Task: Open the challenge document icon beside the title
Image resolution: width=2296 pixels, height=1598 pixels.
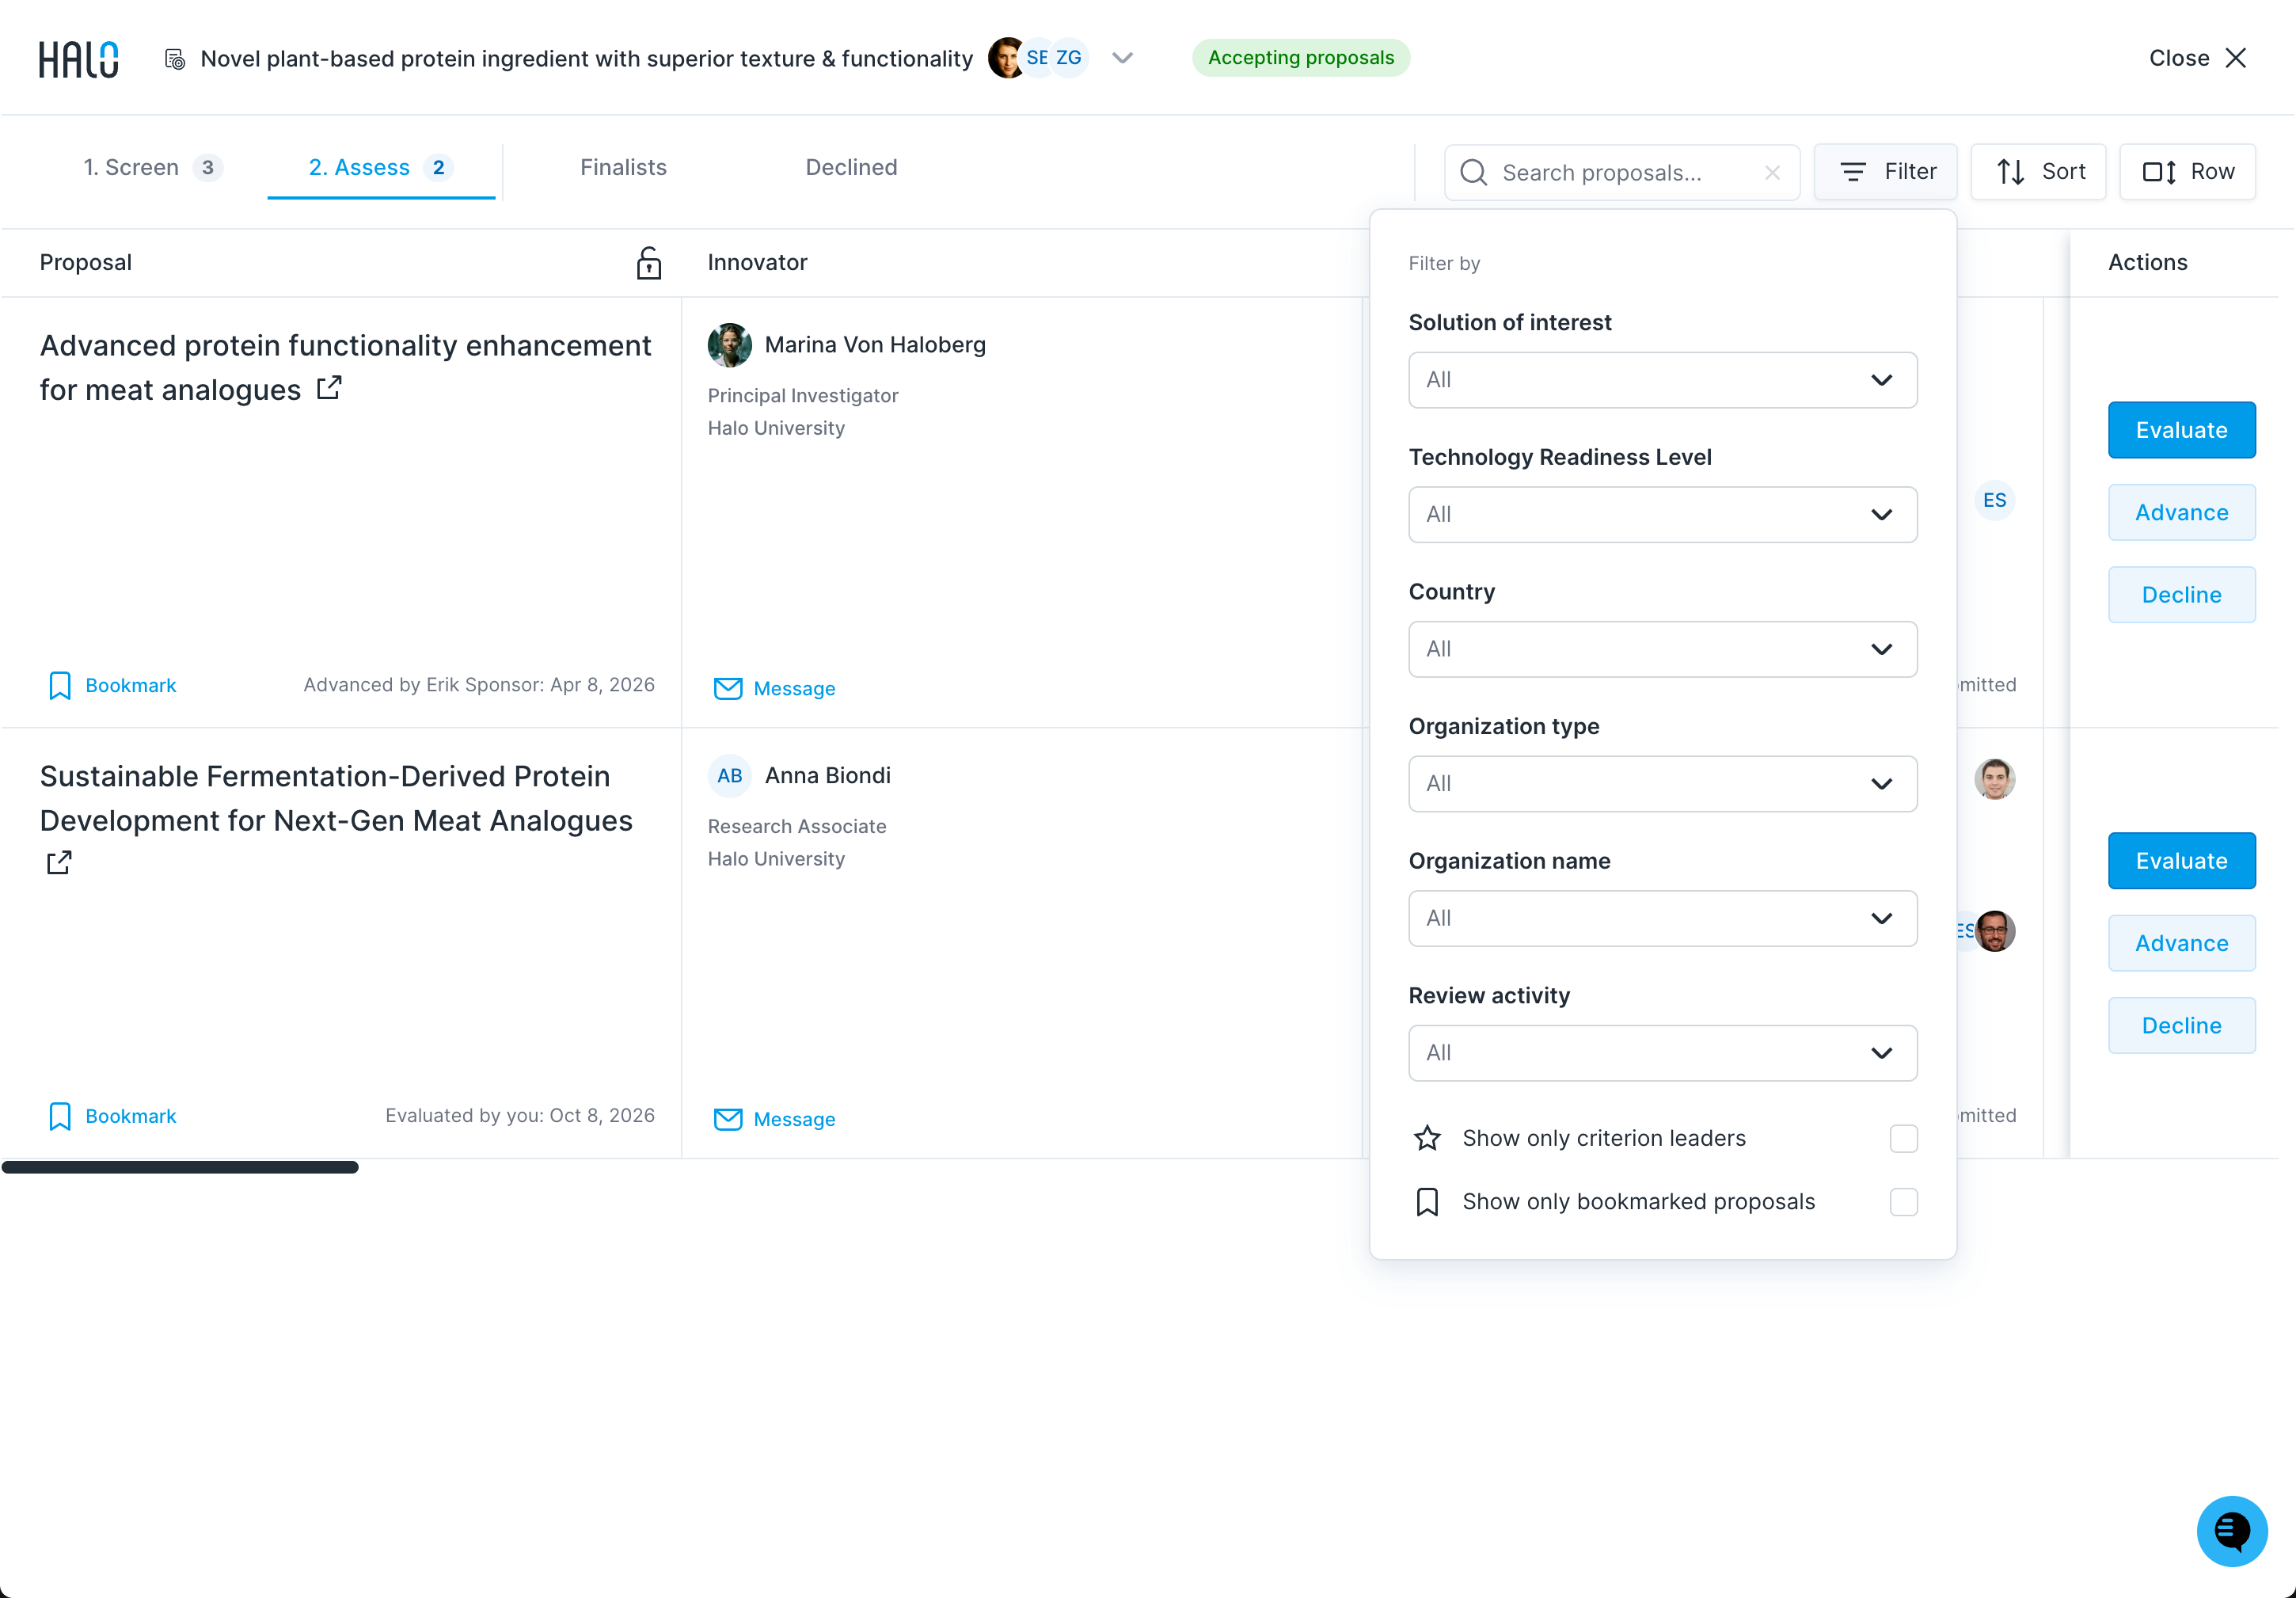Action: pos(174,59)
